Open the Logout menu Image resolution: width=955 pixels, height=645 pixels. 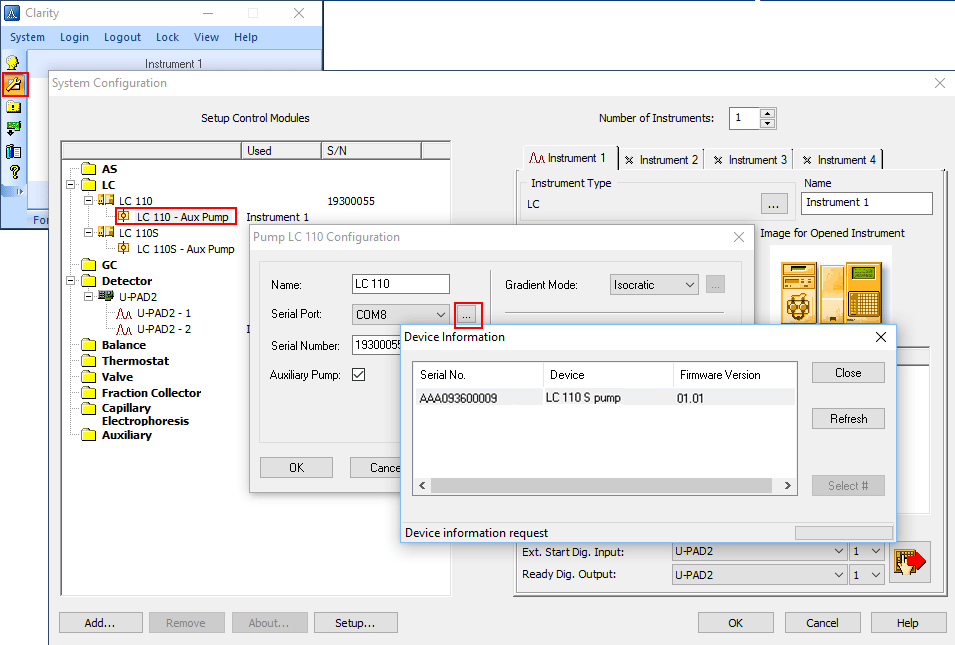[x=122, y=37]
